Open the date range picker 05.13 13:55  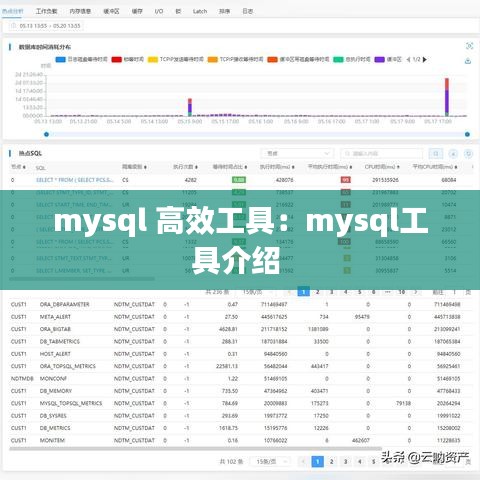click(x=46, y=26)
